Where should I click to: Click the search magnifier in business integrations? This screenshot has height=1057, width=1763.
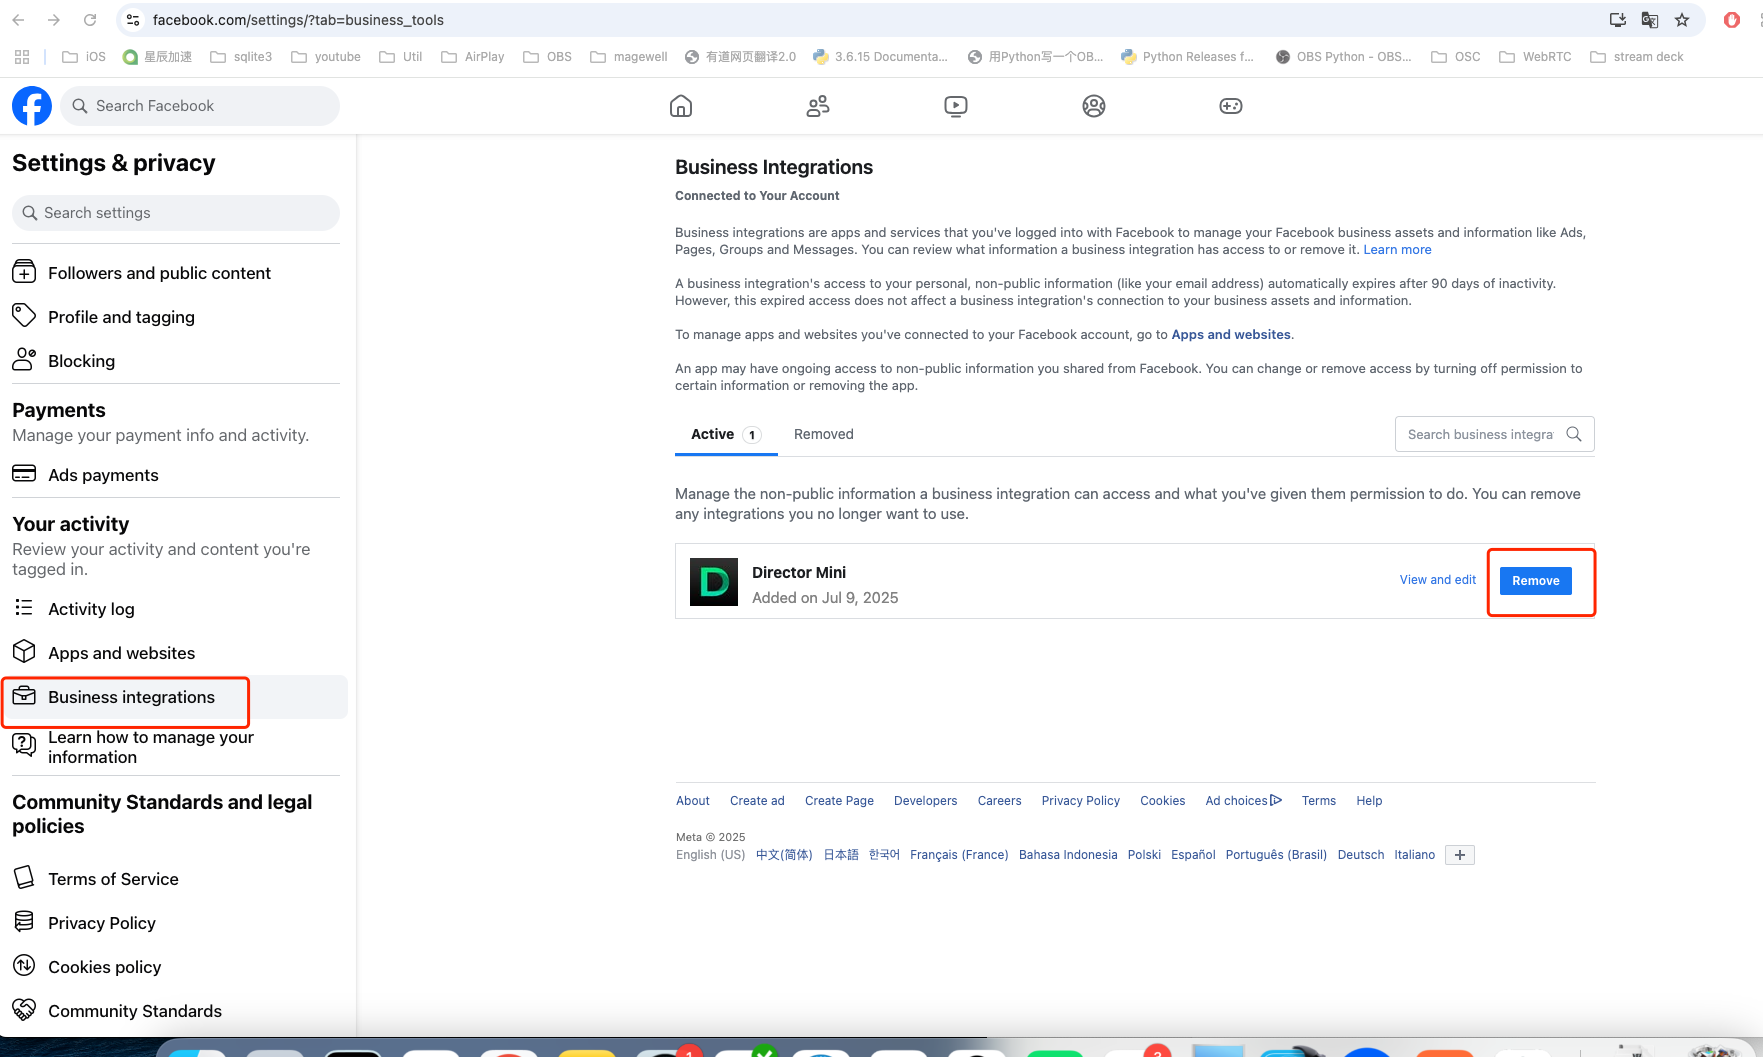pos(1574,434)
